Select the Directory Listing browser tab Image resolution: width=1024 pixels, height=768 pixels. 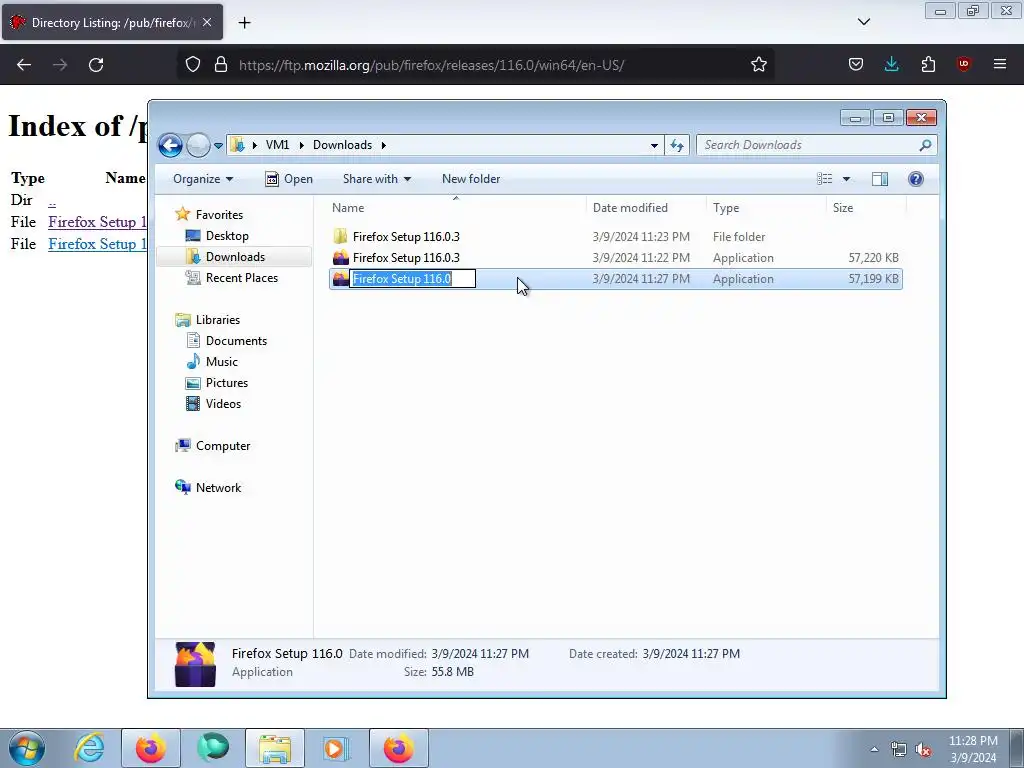coord(112,23)
